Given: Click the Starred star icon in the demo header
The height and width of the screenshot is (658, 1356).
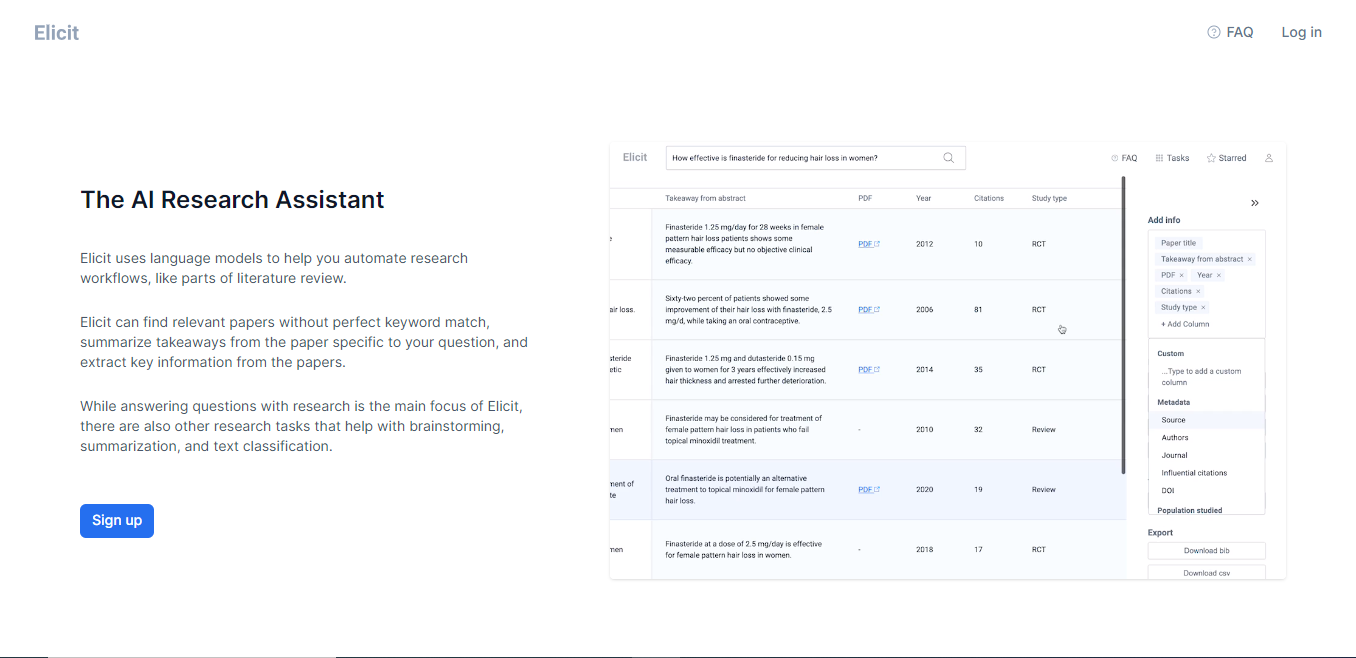Looking at the screenshot, I should click(x=1211, y=158).
